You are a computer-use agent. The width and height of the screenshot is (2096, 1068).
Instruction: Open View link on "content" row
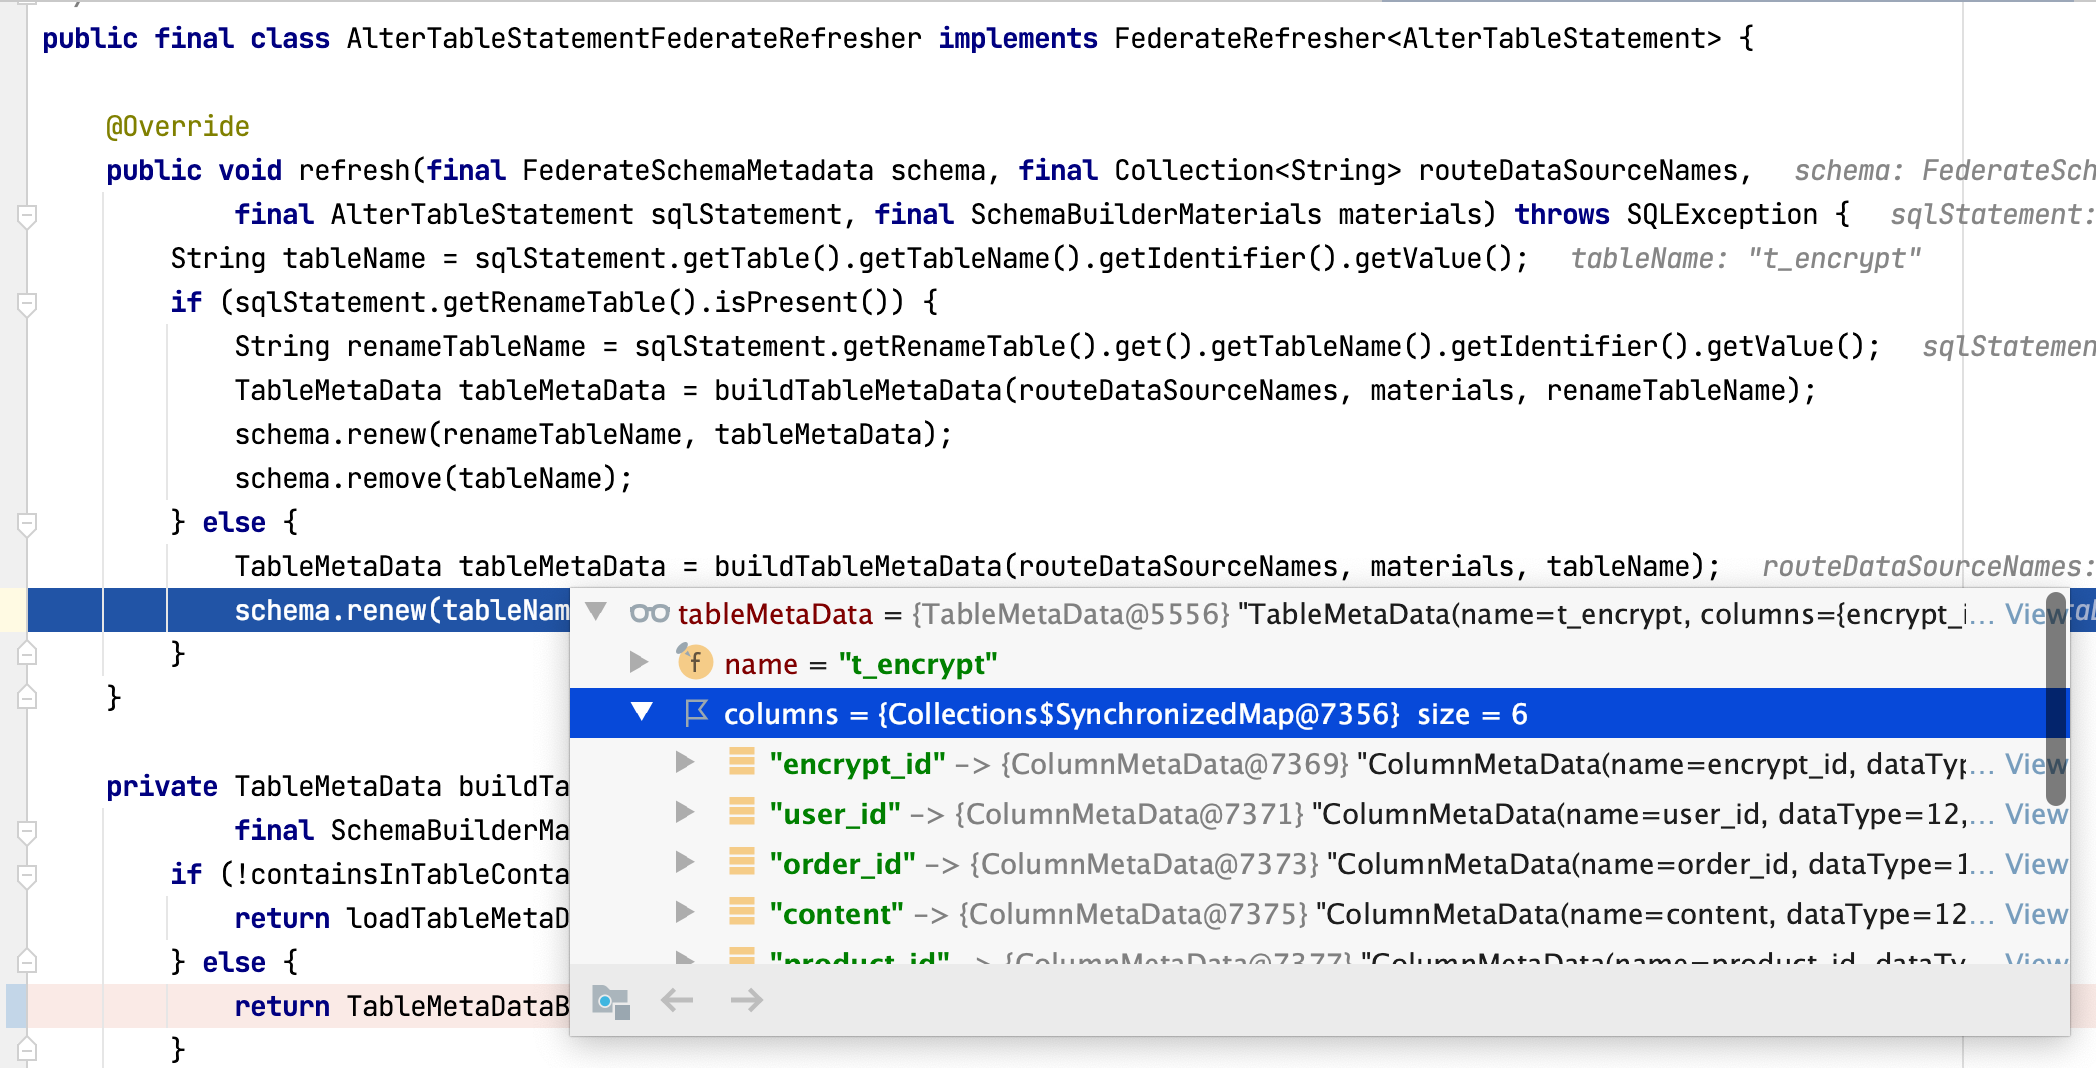point(2036,914)
